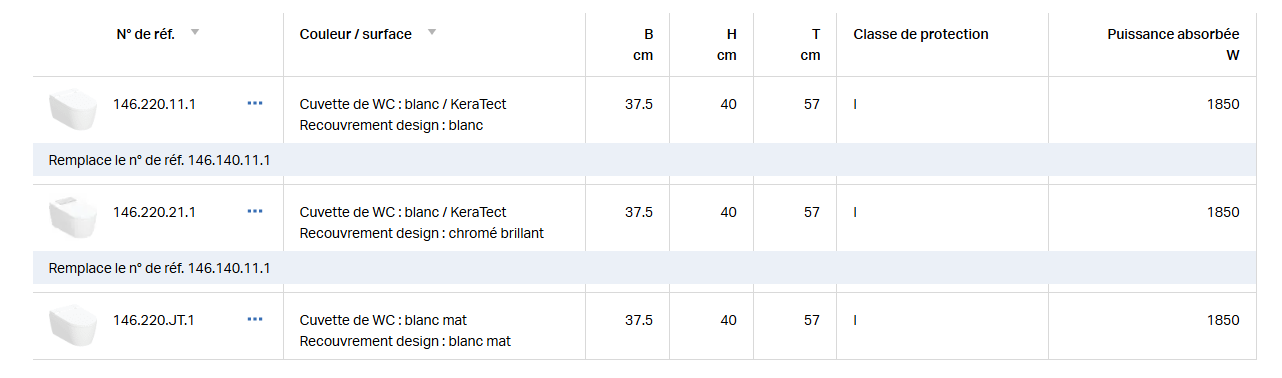
Task: Click the 146.220.21.1 toilet thumbnail
Action: tap(73, 219)
